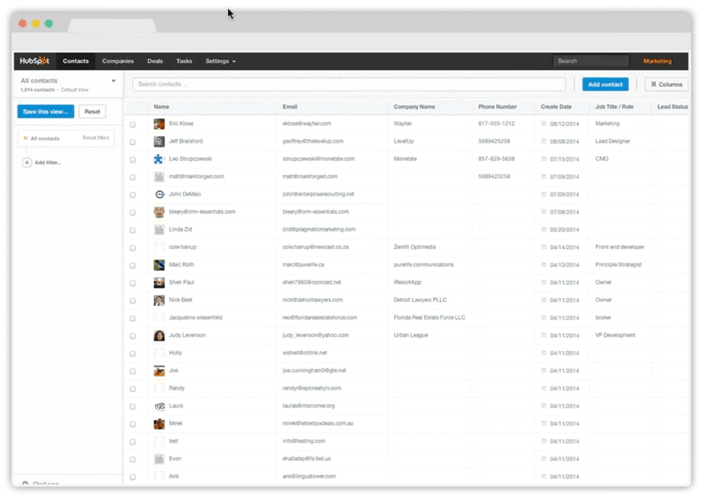
Task: Click Linda Zid's placeholder avatar
Action: [x=159, y=229]
